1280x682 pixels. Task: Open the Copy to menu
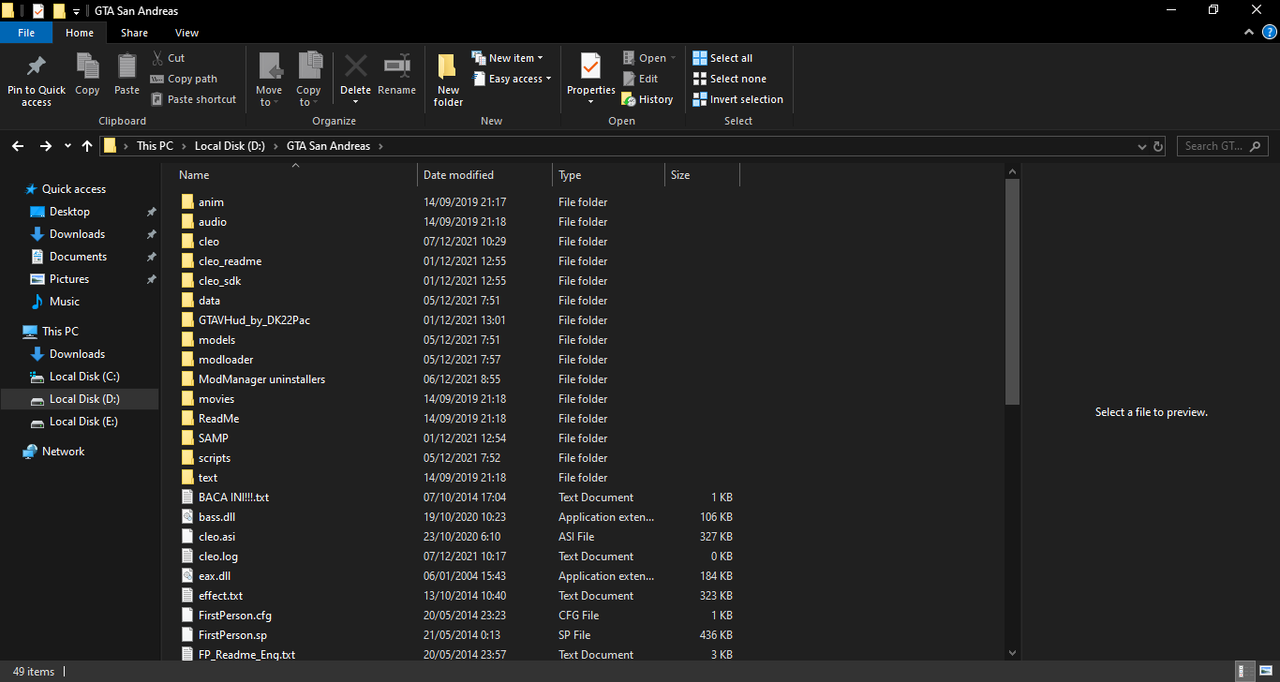coord(309,79)
